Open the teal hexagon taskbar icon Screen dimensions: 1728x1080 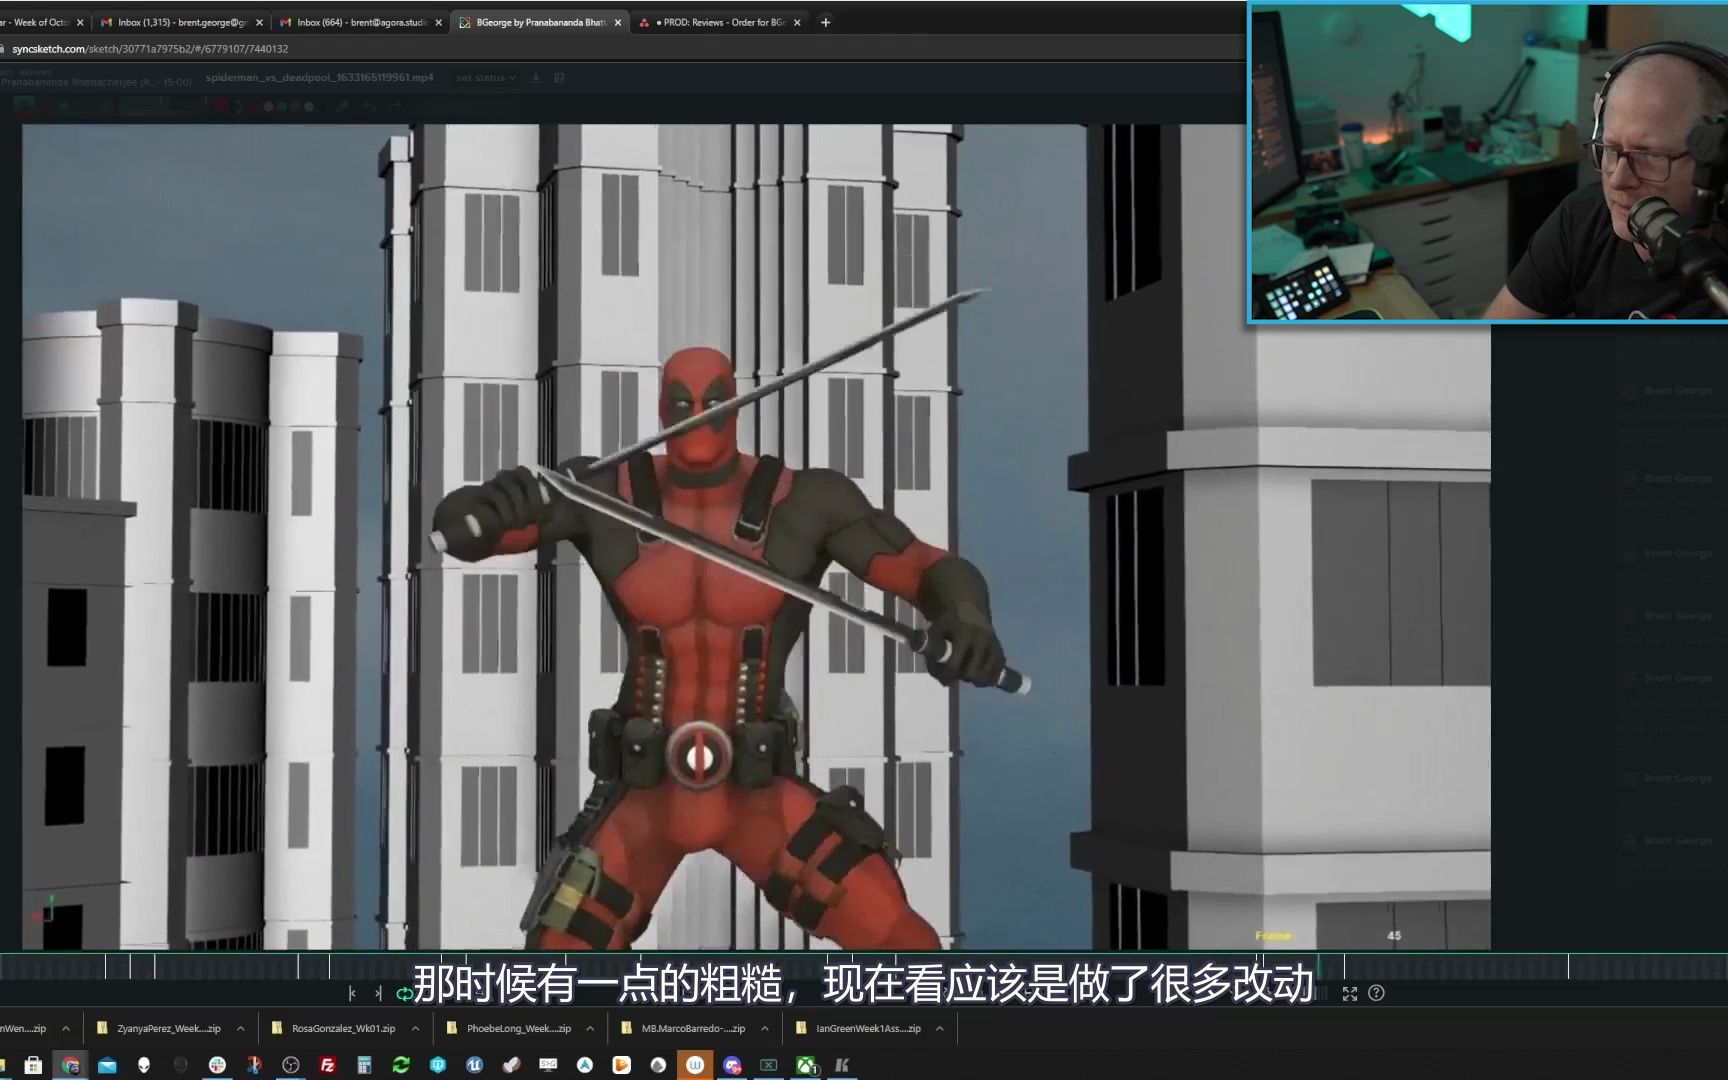438,1065
